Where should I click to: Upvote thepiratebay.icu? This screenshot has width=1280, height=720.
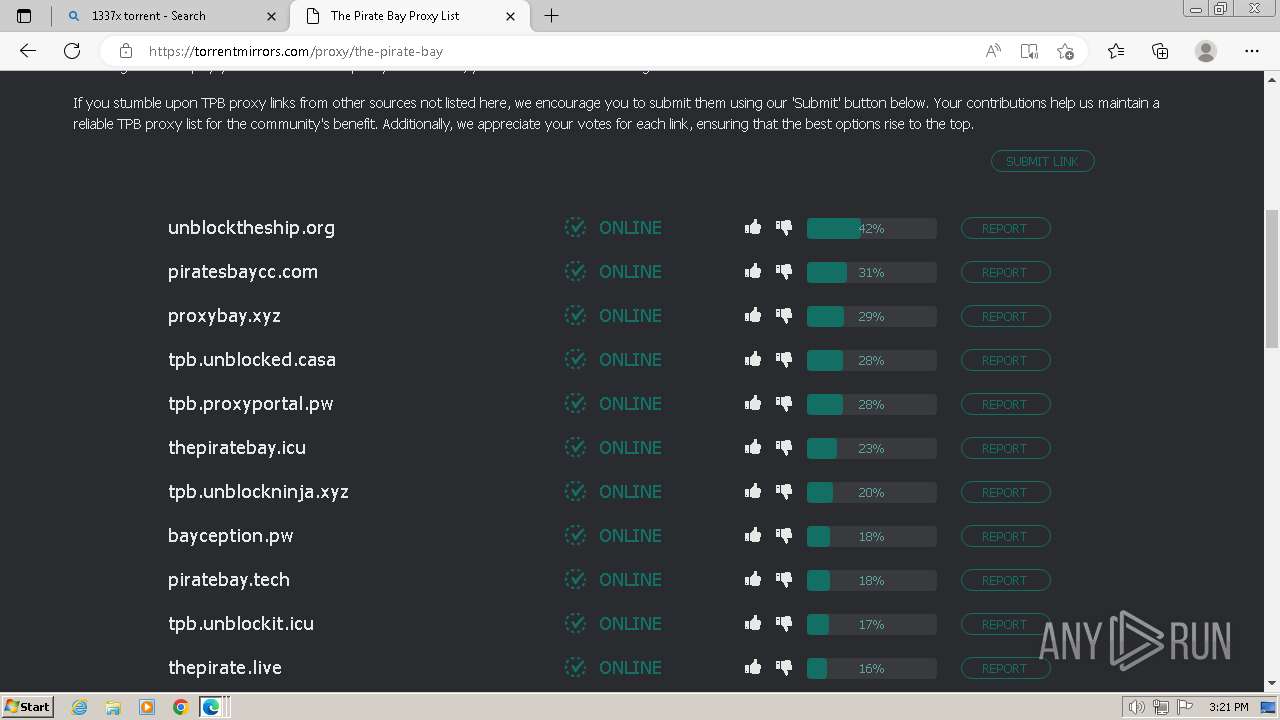753,447
